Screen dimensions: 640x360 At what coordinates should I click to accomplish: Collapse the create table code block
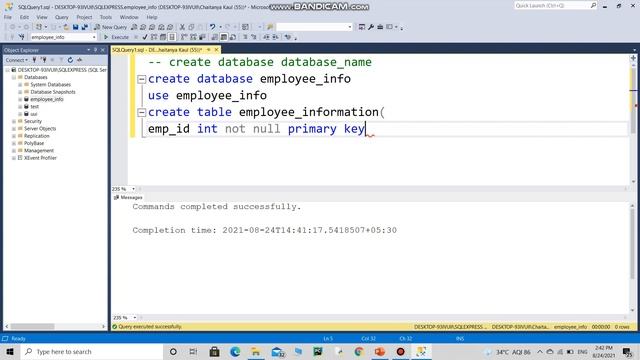[x=142, y=113]
